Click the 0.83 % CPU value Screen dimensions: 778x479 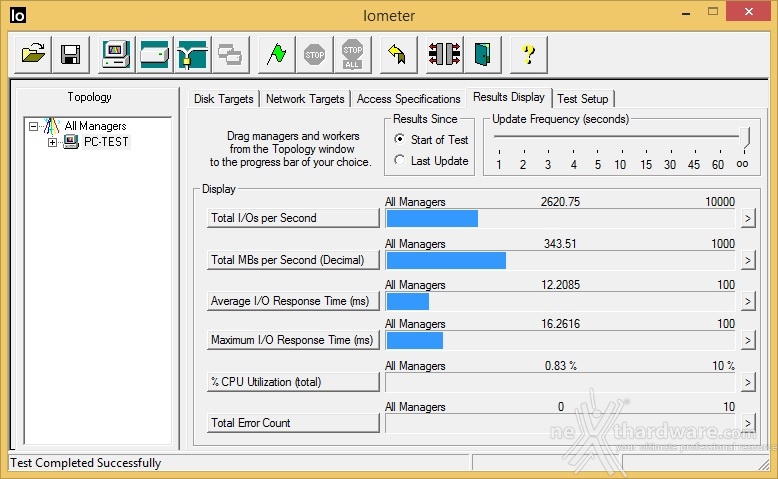(561, 366)
